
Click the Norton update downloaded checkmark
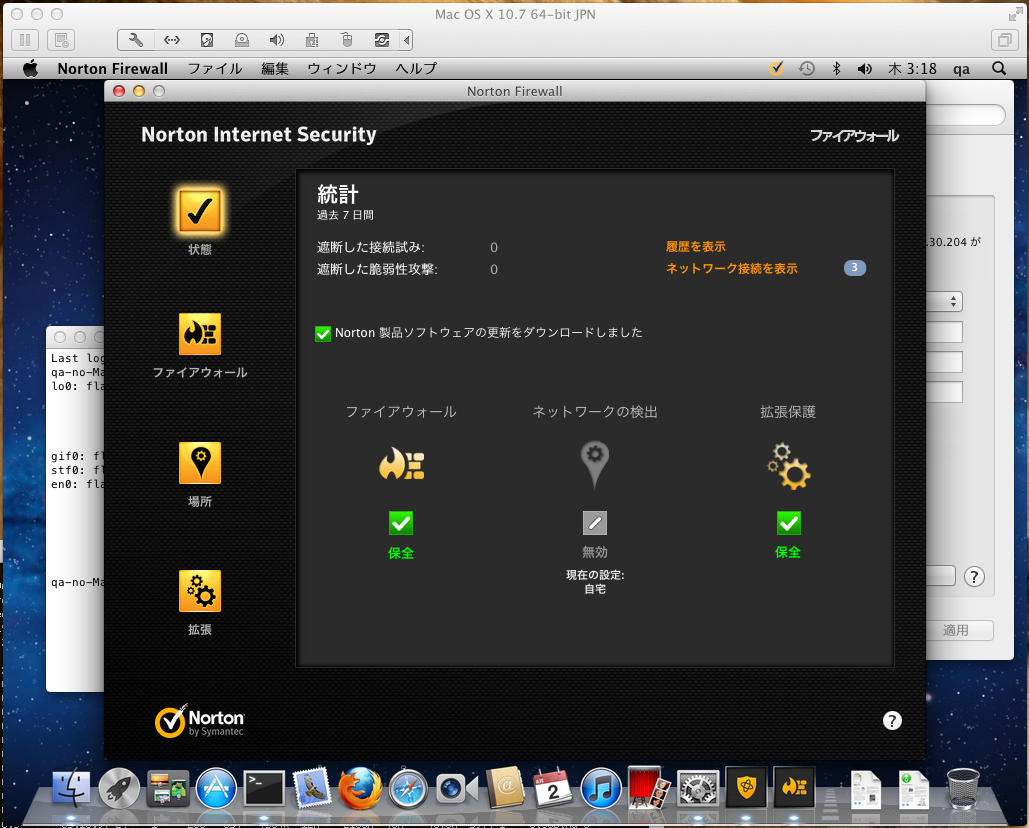(323, 333)
